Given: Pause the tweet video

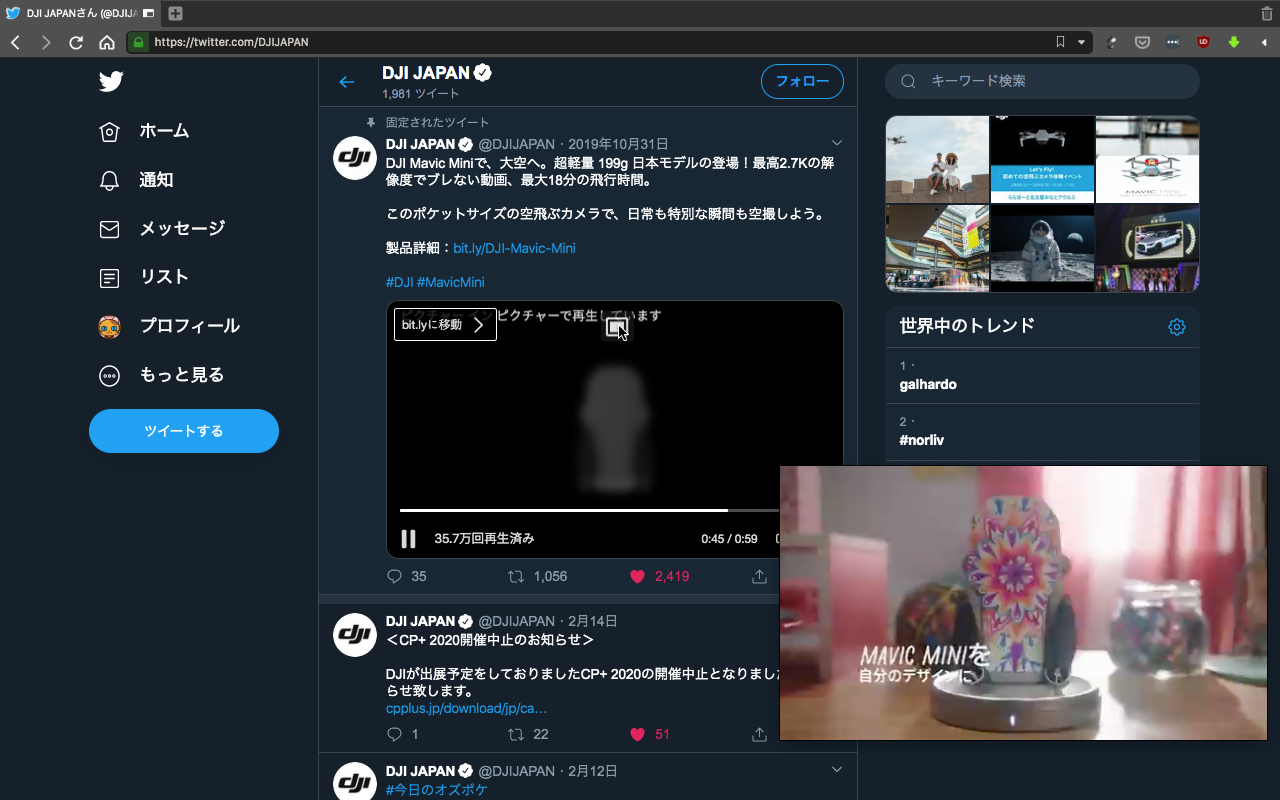Looking at the screenshot, I should (x=408, y=539).
